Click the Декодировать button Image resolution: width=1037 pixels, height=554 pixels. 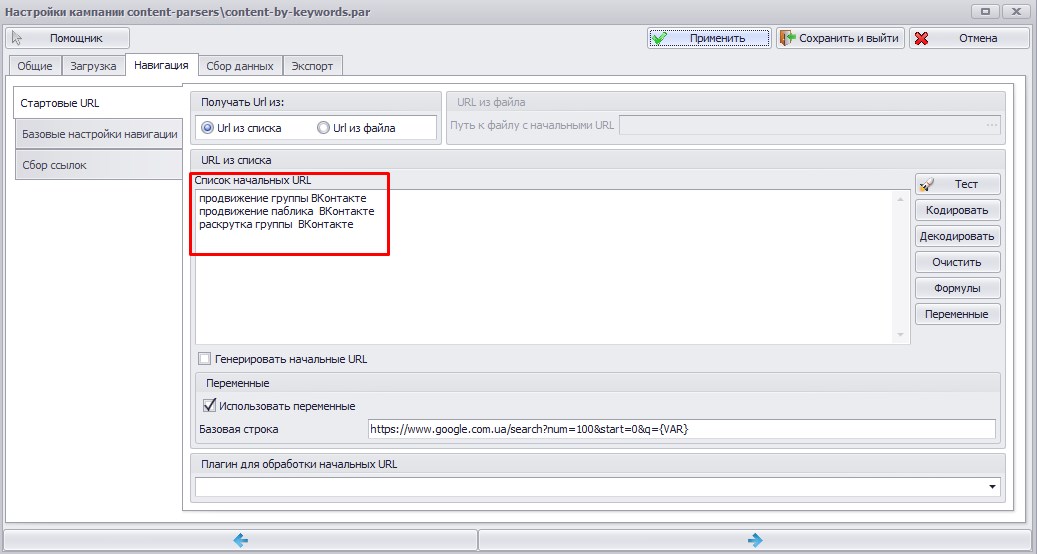point(957,236)
